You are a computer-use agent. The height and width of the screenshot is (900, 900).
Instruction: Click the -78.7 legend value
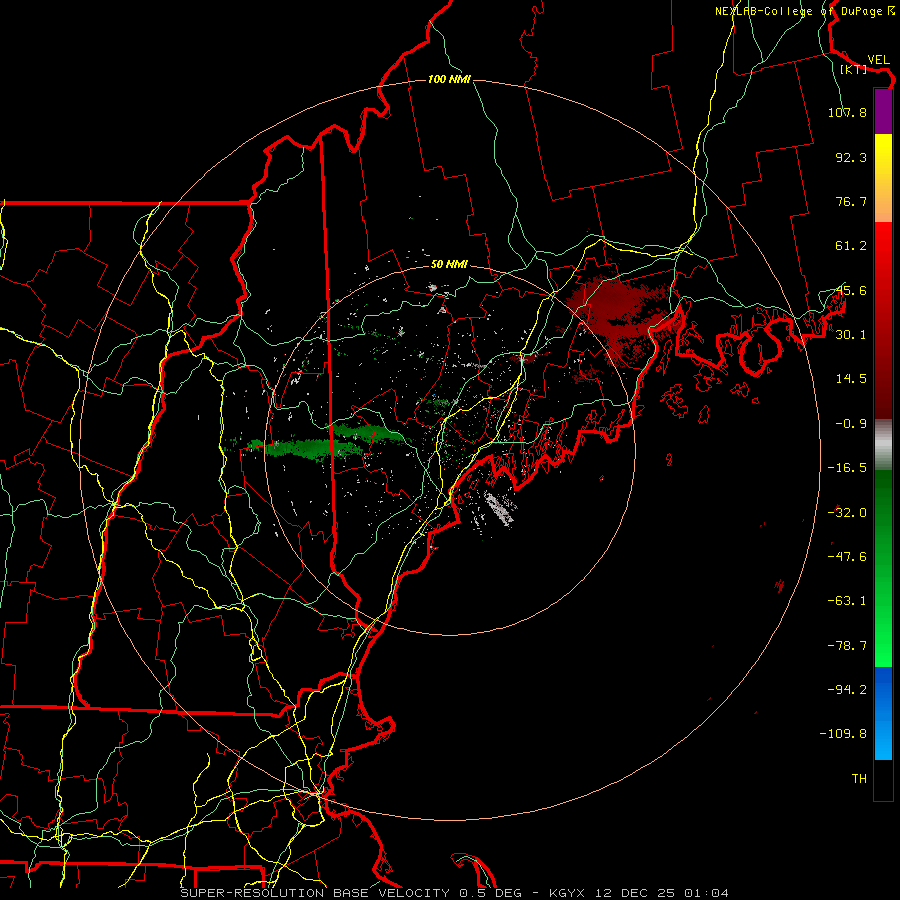click(847, 646)
